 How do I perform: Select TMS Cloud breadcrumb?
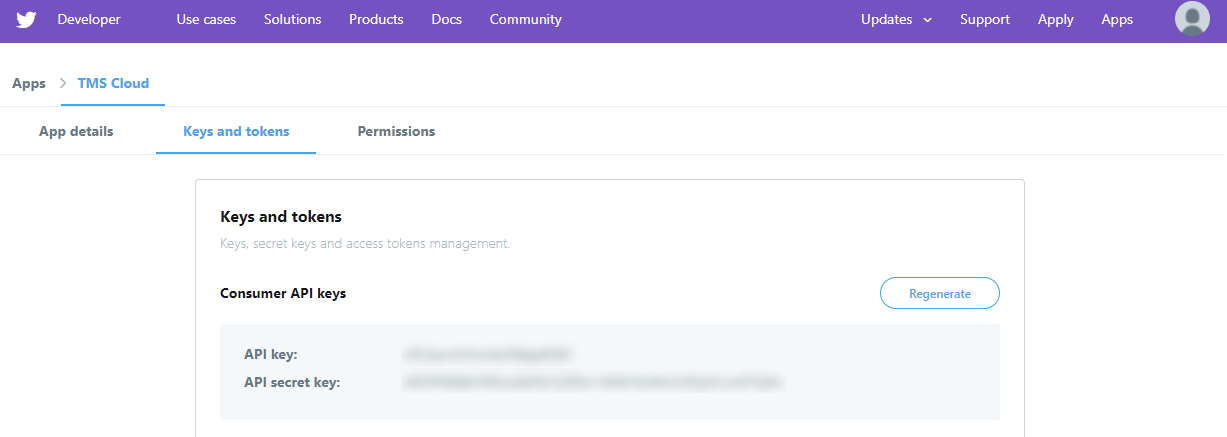click(113, 84)
